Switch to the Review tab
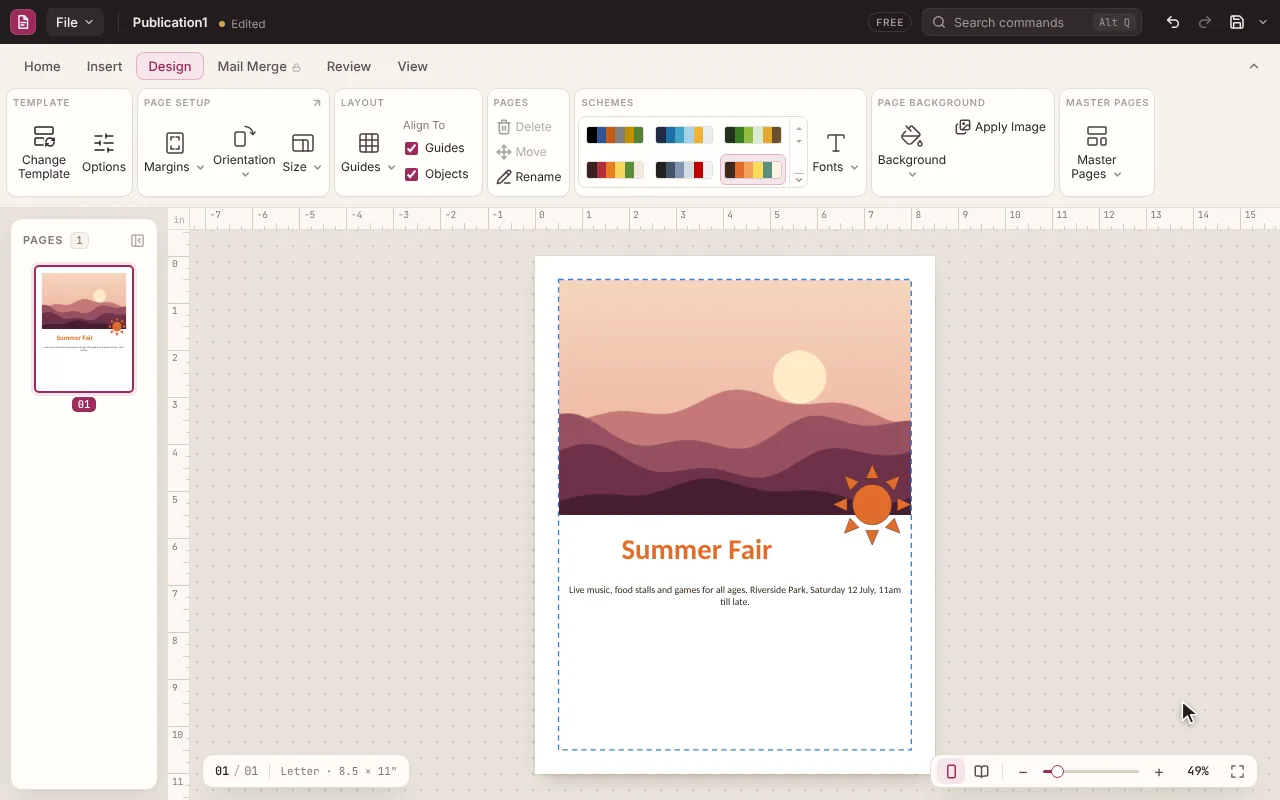1280x800 pixels. coord(349,66)
